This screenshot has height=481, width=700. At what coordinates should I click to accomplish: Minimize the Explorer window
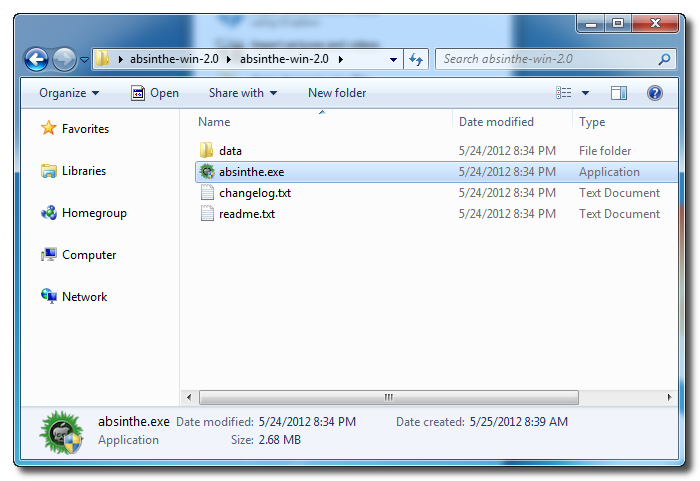coord(591,24)
